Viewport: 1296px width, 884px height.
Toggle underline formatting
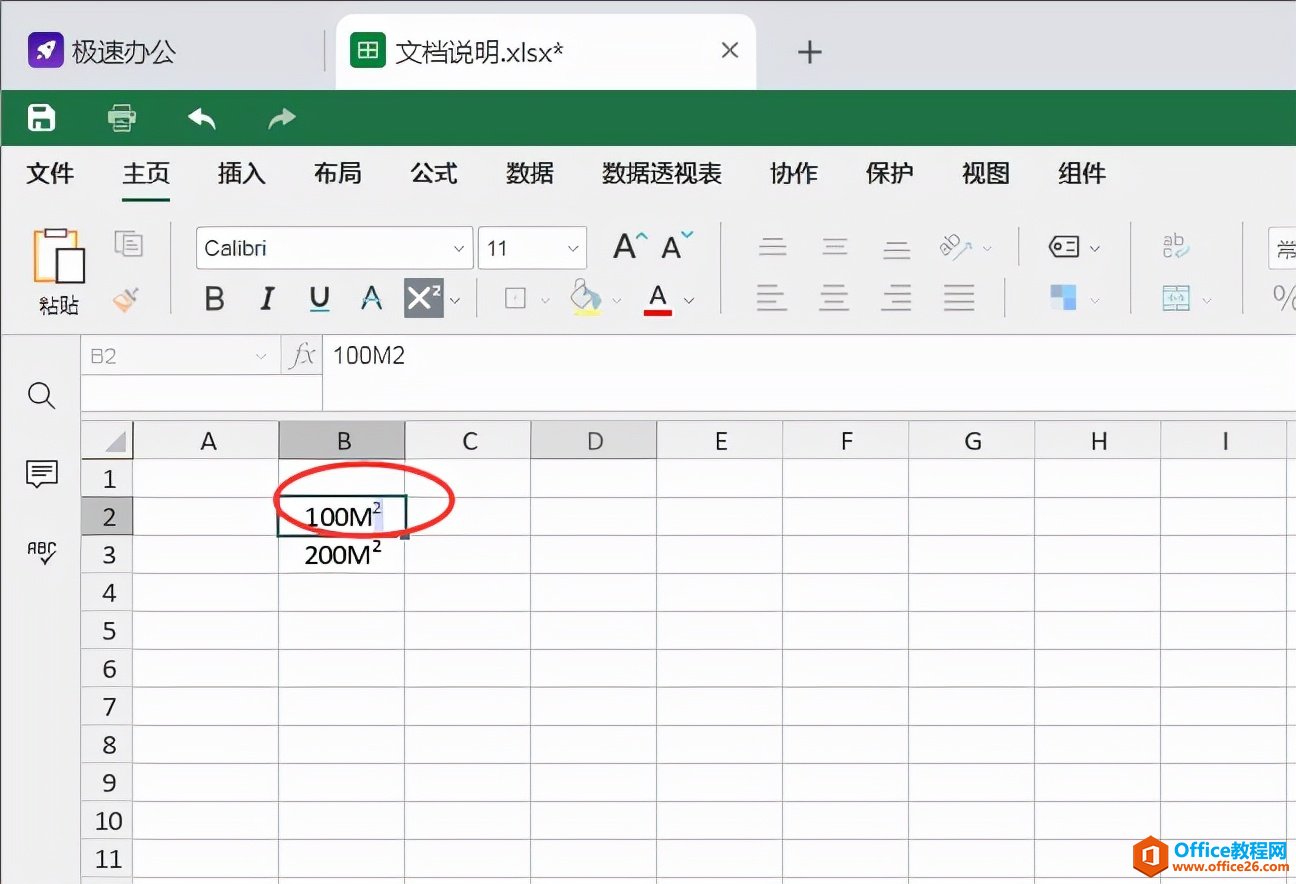(x=320, y=299)
